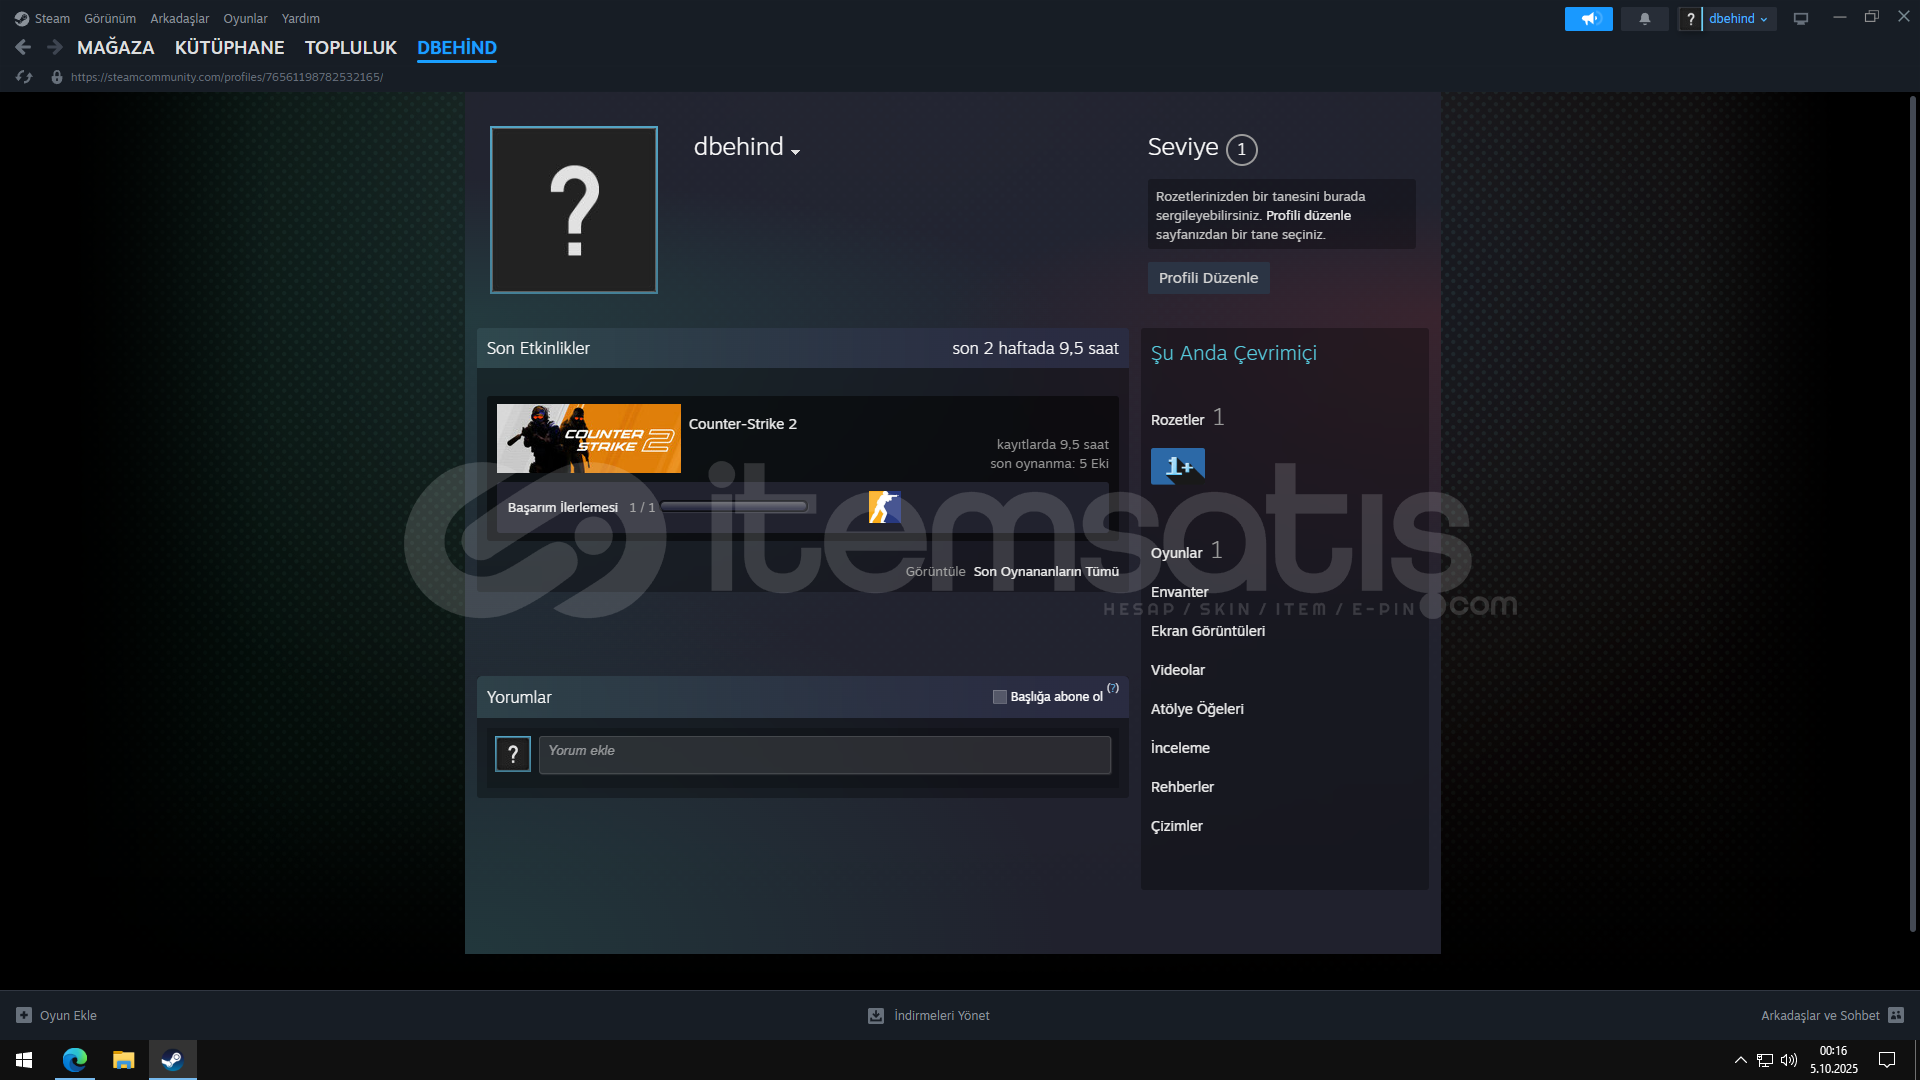Click the achievement progress bar

[734, 507]
